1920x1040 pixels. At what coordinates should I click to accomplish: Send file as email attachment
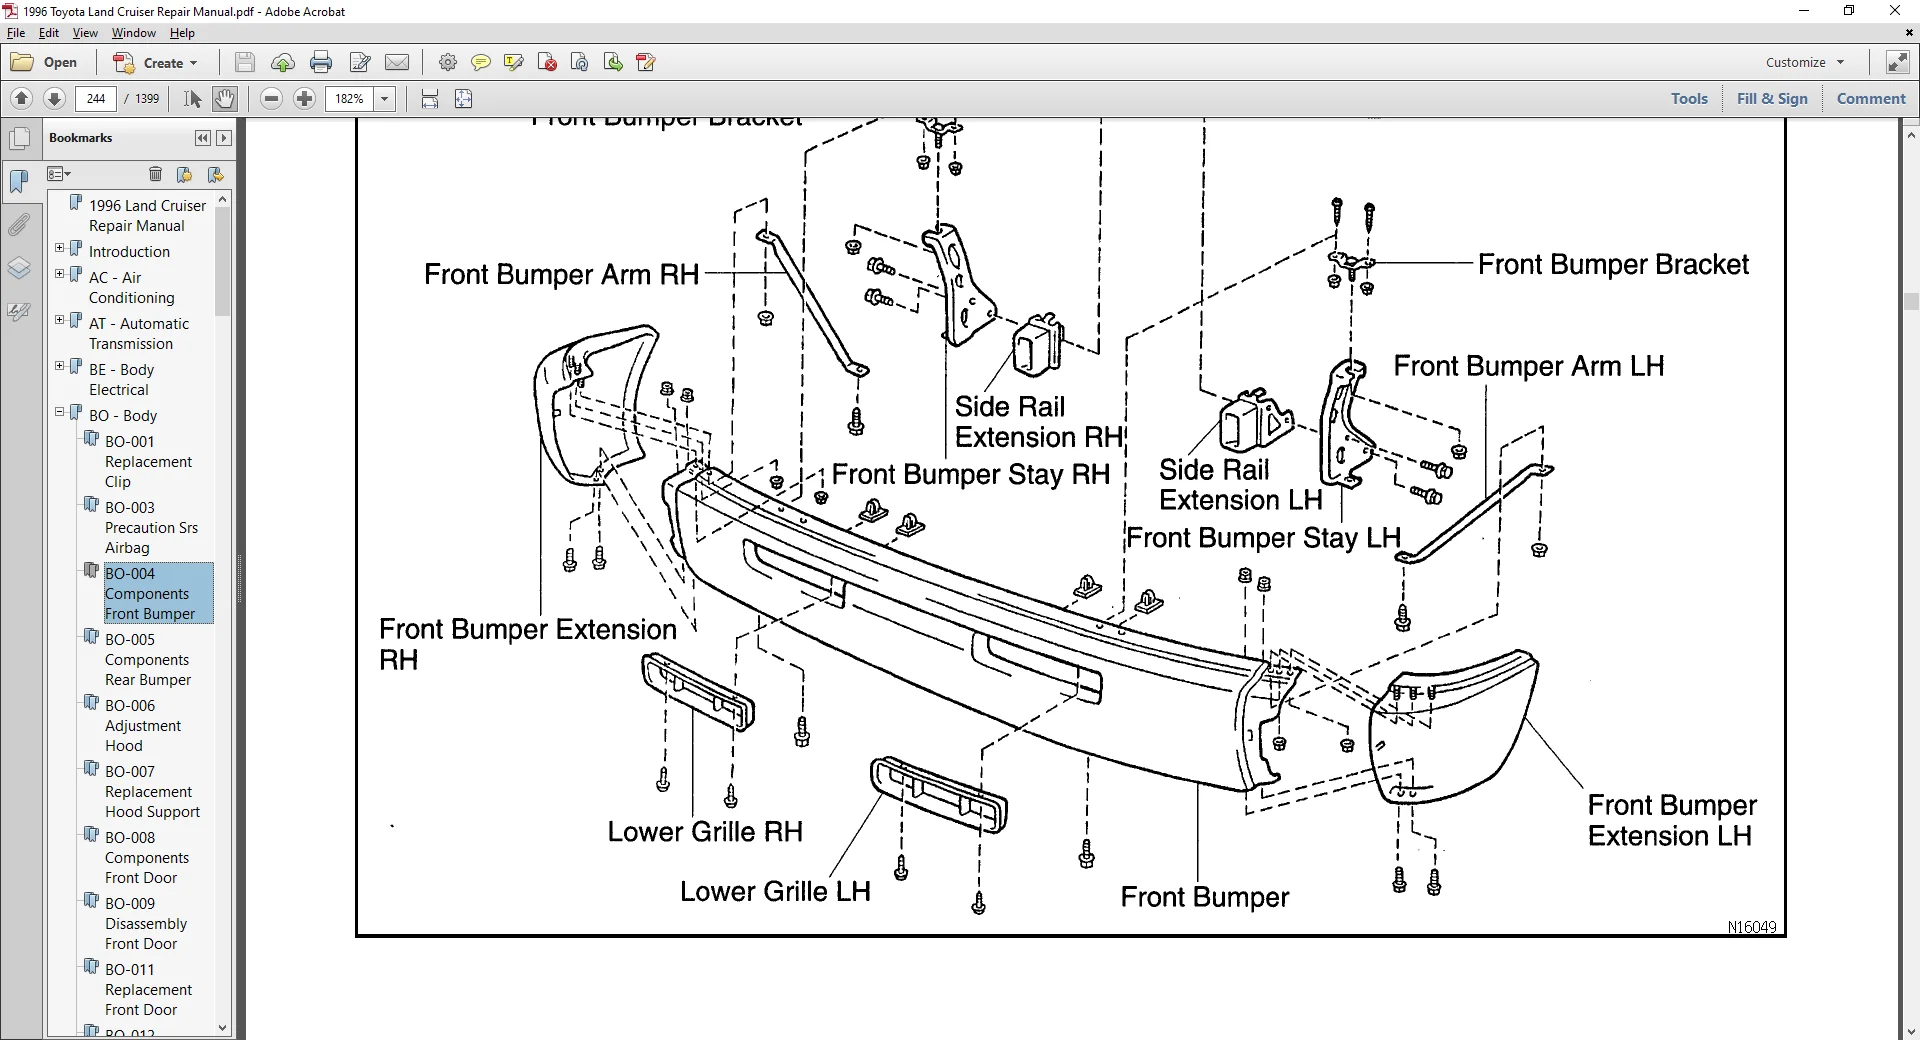397,63
